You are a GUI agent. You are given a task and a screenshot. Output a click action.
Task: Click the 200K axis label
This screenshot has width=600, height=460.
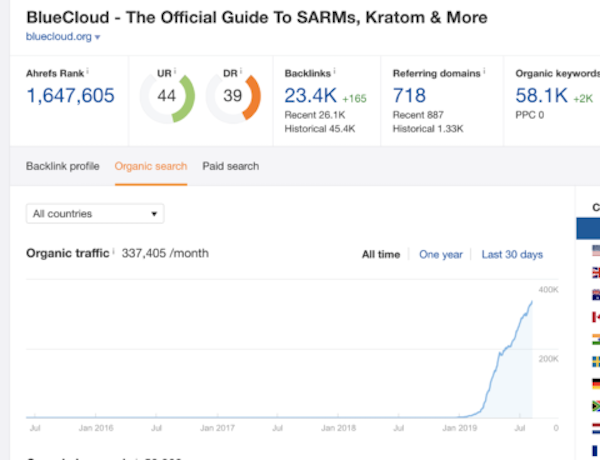(x=549, y=359)
